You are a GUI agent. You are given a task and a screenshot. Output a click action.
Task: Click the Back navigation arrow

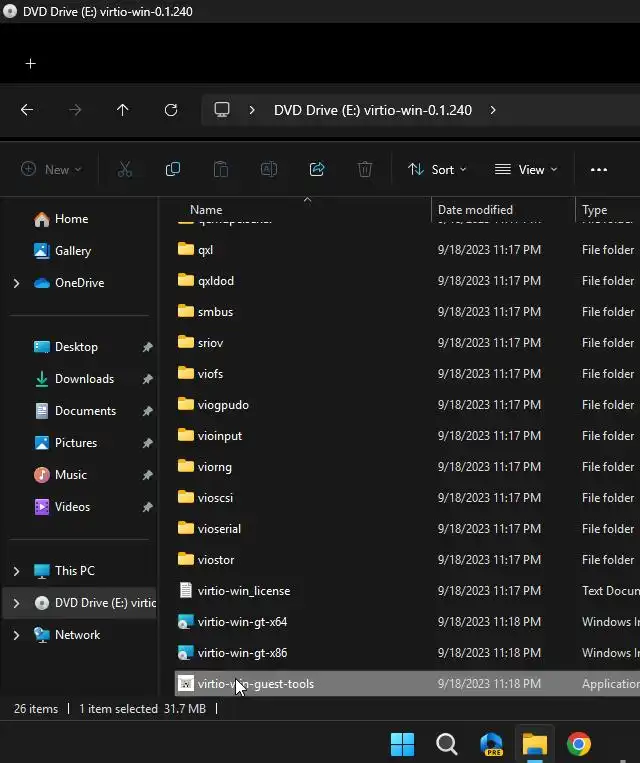click(27, 110)
